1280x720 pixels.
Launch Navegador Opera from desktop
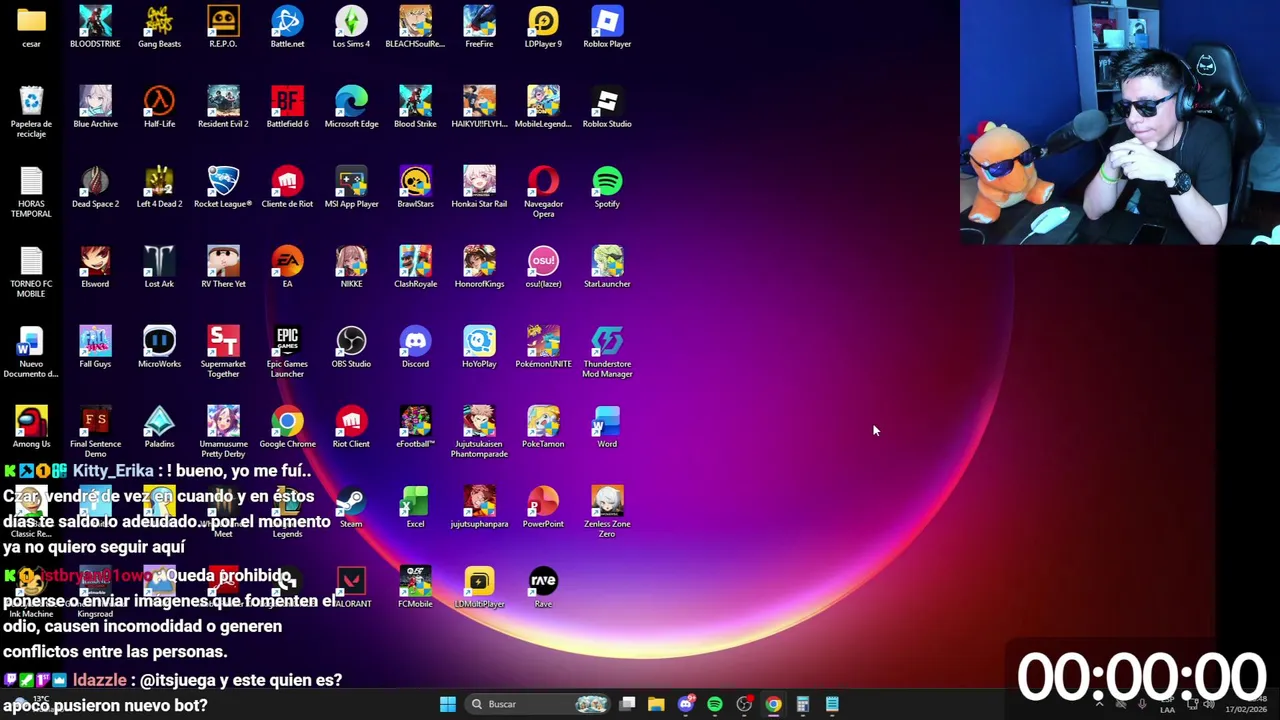(x=543, y=192)
